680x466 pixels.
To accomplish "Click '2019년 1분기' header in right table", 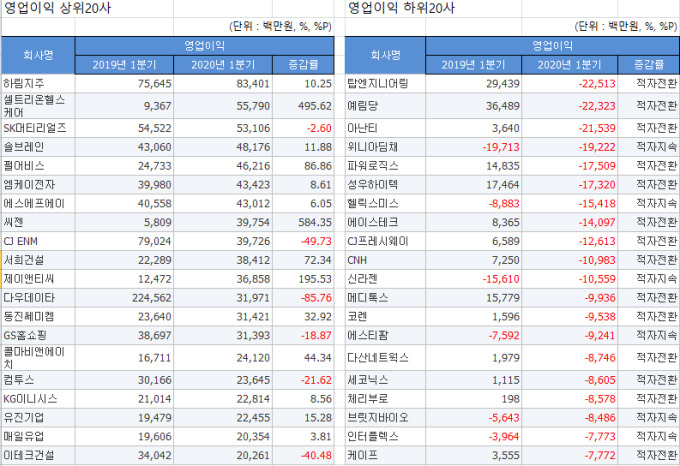I will tap(473, 65).
